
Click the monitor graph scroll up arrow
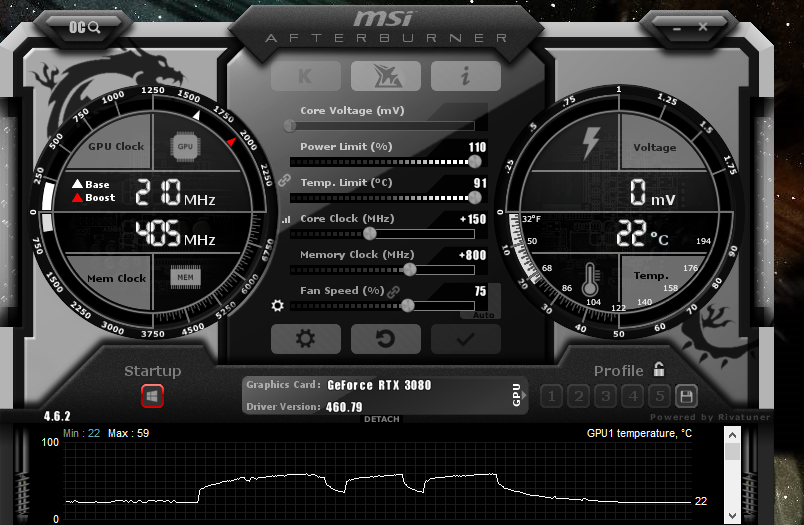[732, 435]
